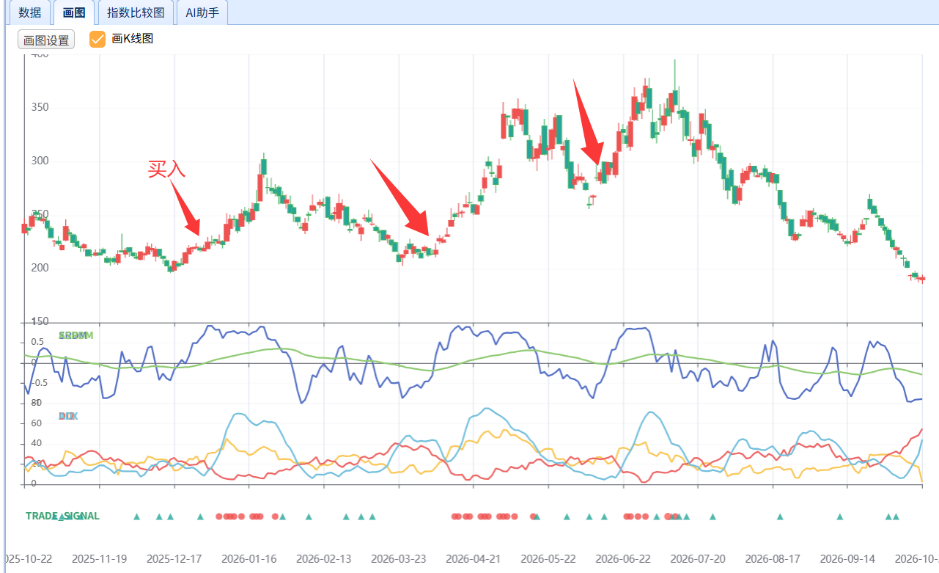This screenshot has width=939, height=573.
Task: Uncheck the 画K线图 checkbox
Action: [97, 39]
